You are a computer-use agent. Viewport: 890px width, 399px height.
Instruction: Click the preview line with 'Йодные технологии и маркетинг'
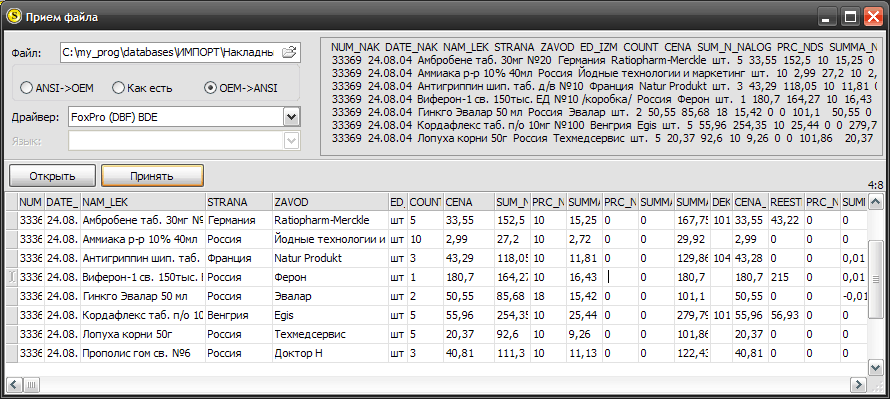tap(603, 73)
